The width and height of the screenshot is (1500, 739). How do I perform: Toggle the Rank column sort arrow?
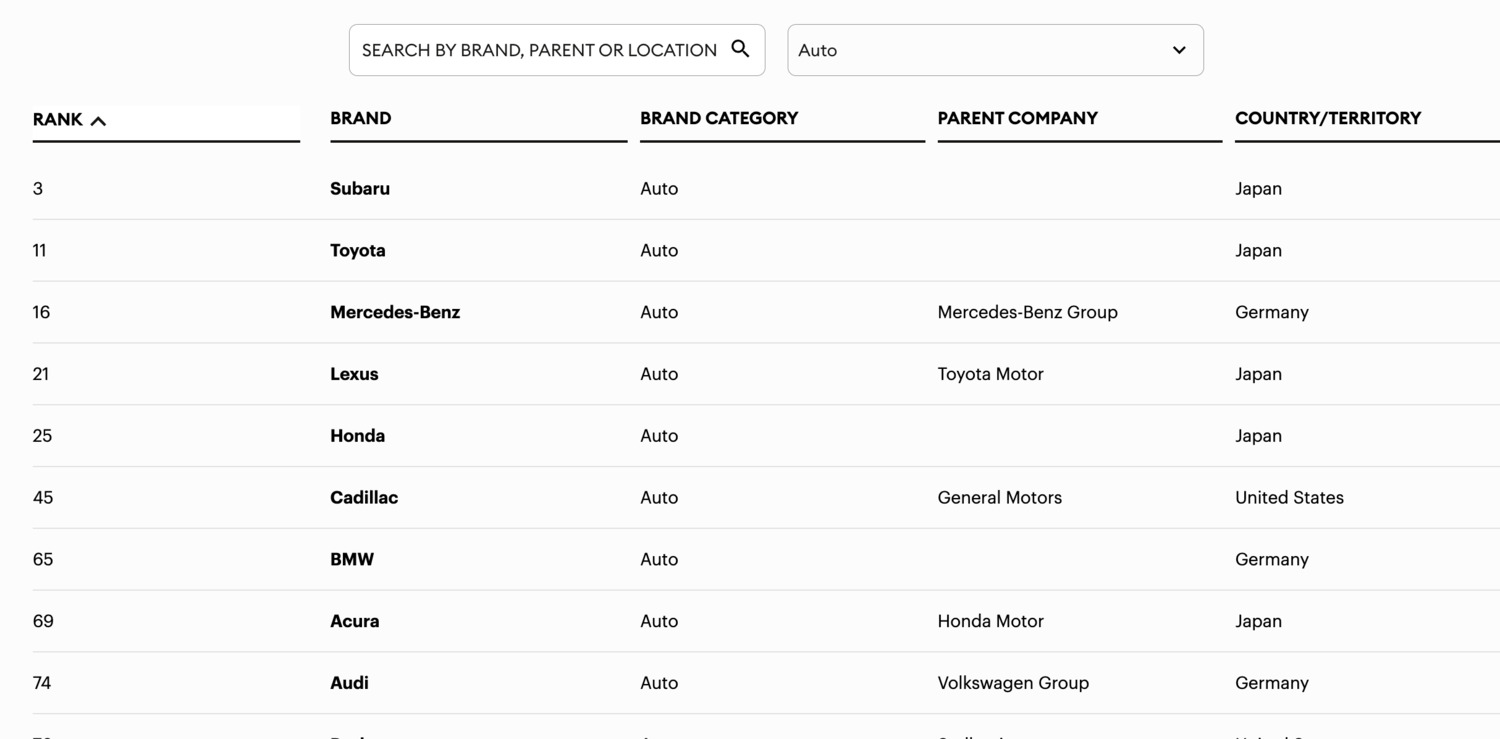(x=98, y=121)
